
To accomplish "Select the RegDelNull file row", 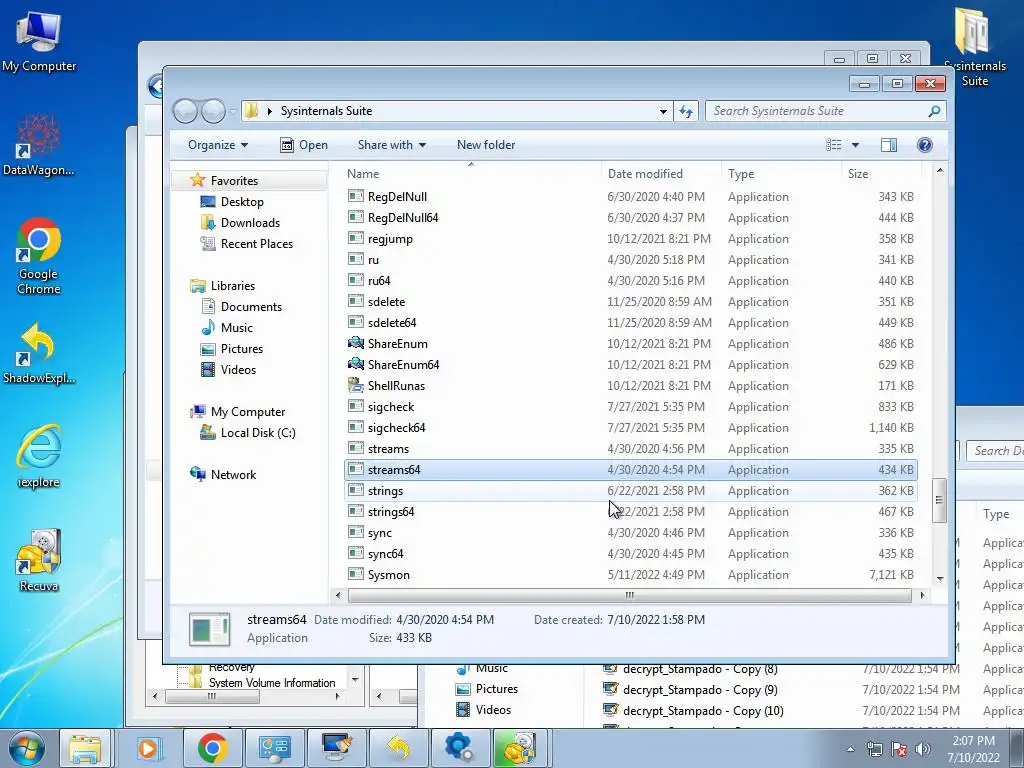I will [630, 197].
